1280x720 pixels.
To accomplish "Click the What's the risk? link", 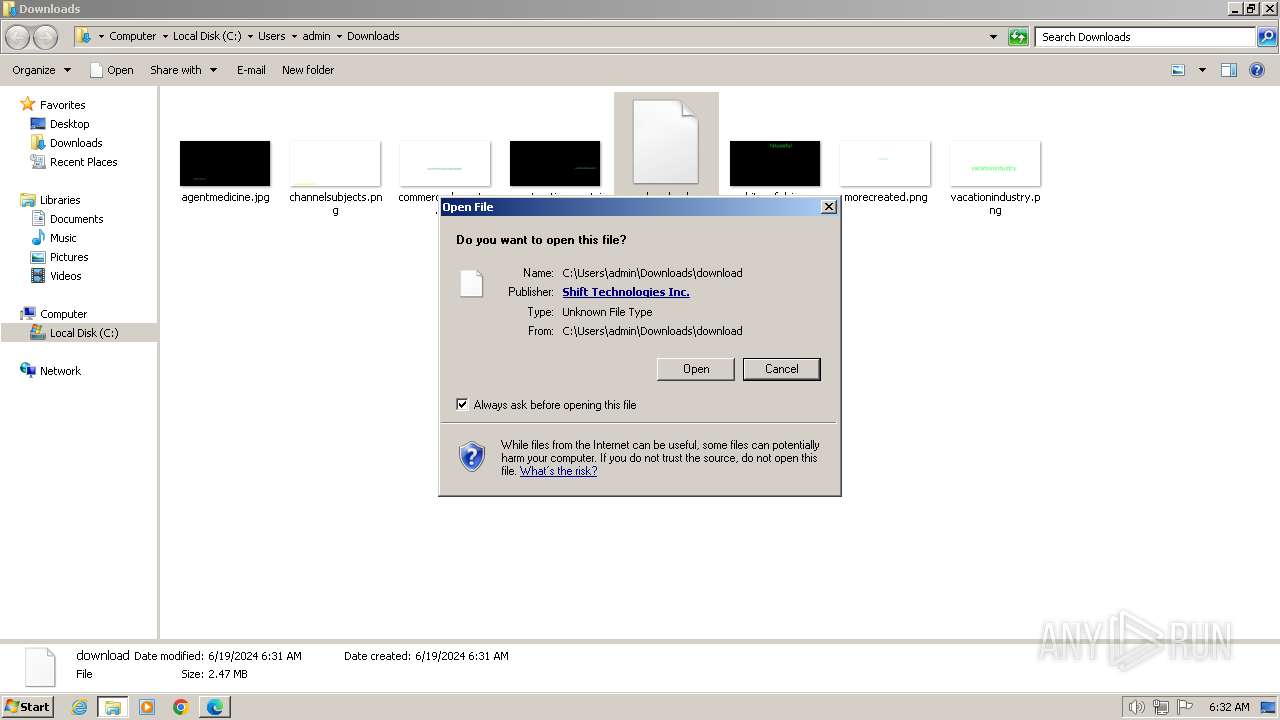I will click(558, 471).
